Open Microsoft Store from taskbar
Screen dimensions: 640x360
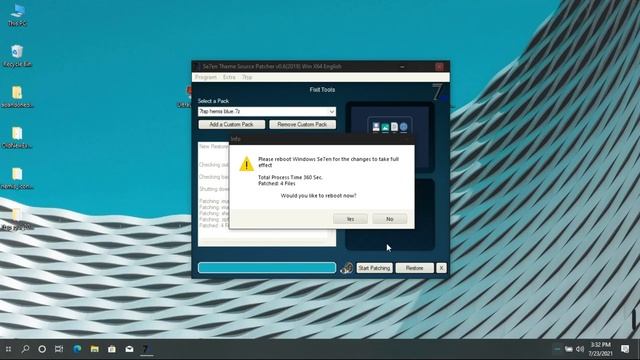[112, 349]
